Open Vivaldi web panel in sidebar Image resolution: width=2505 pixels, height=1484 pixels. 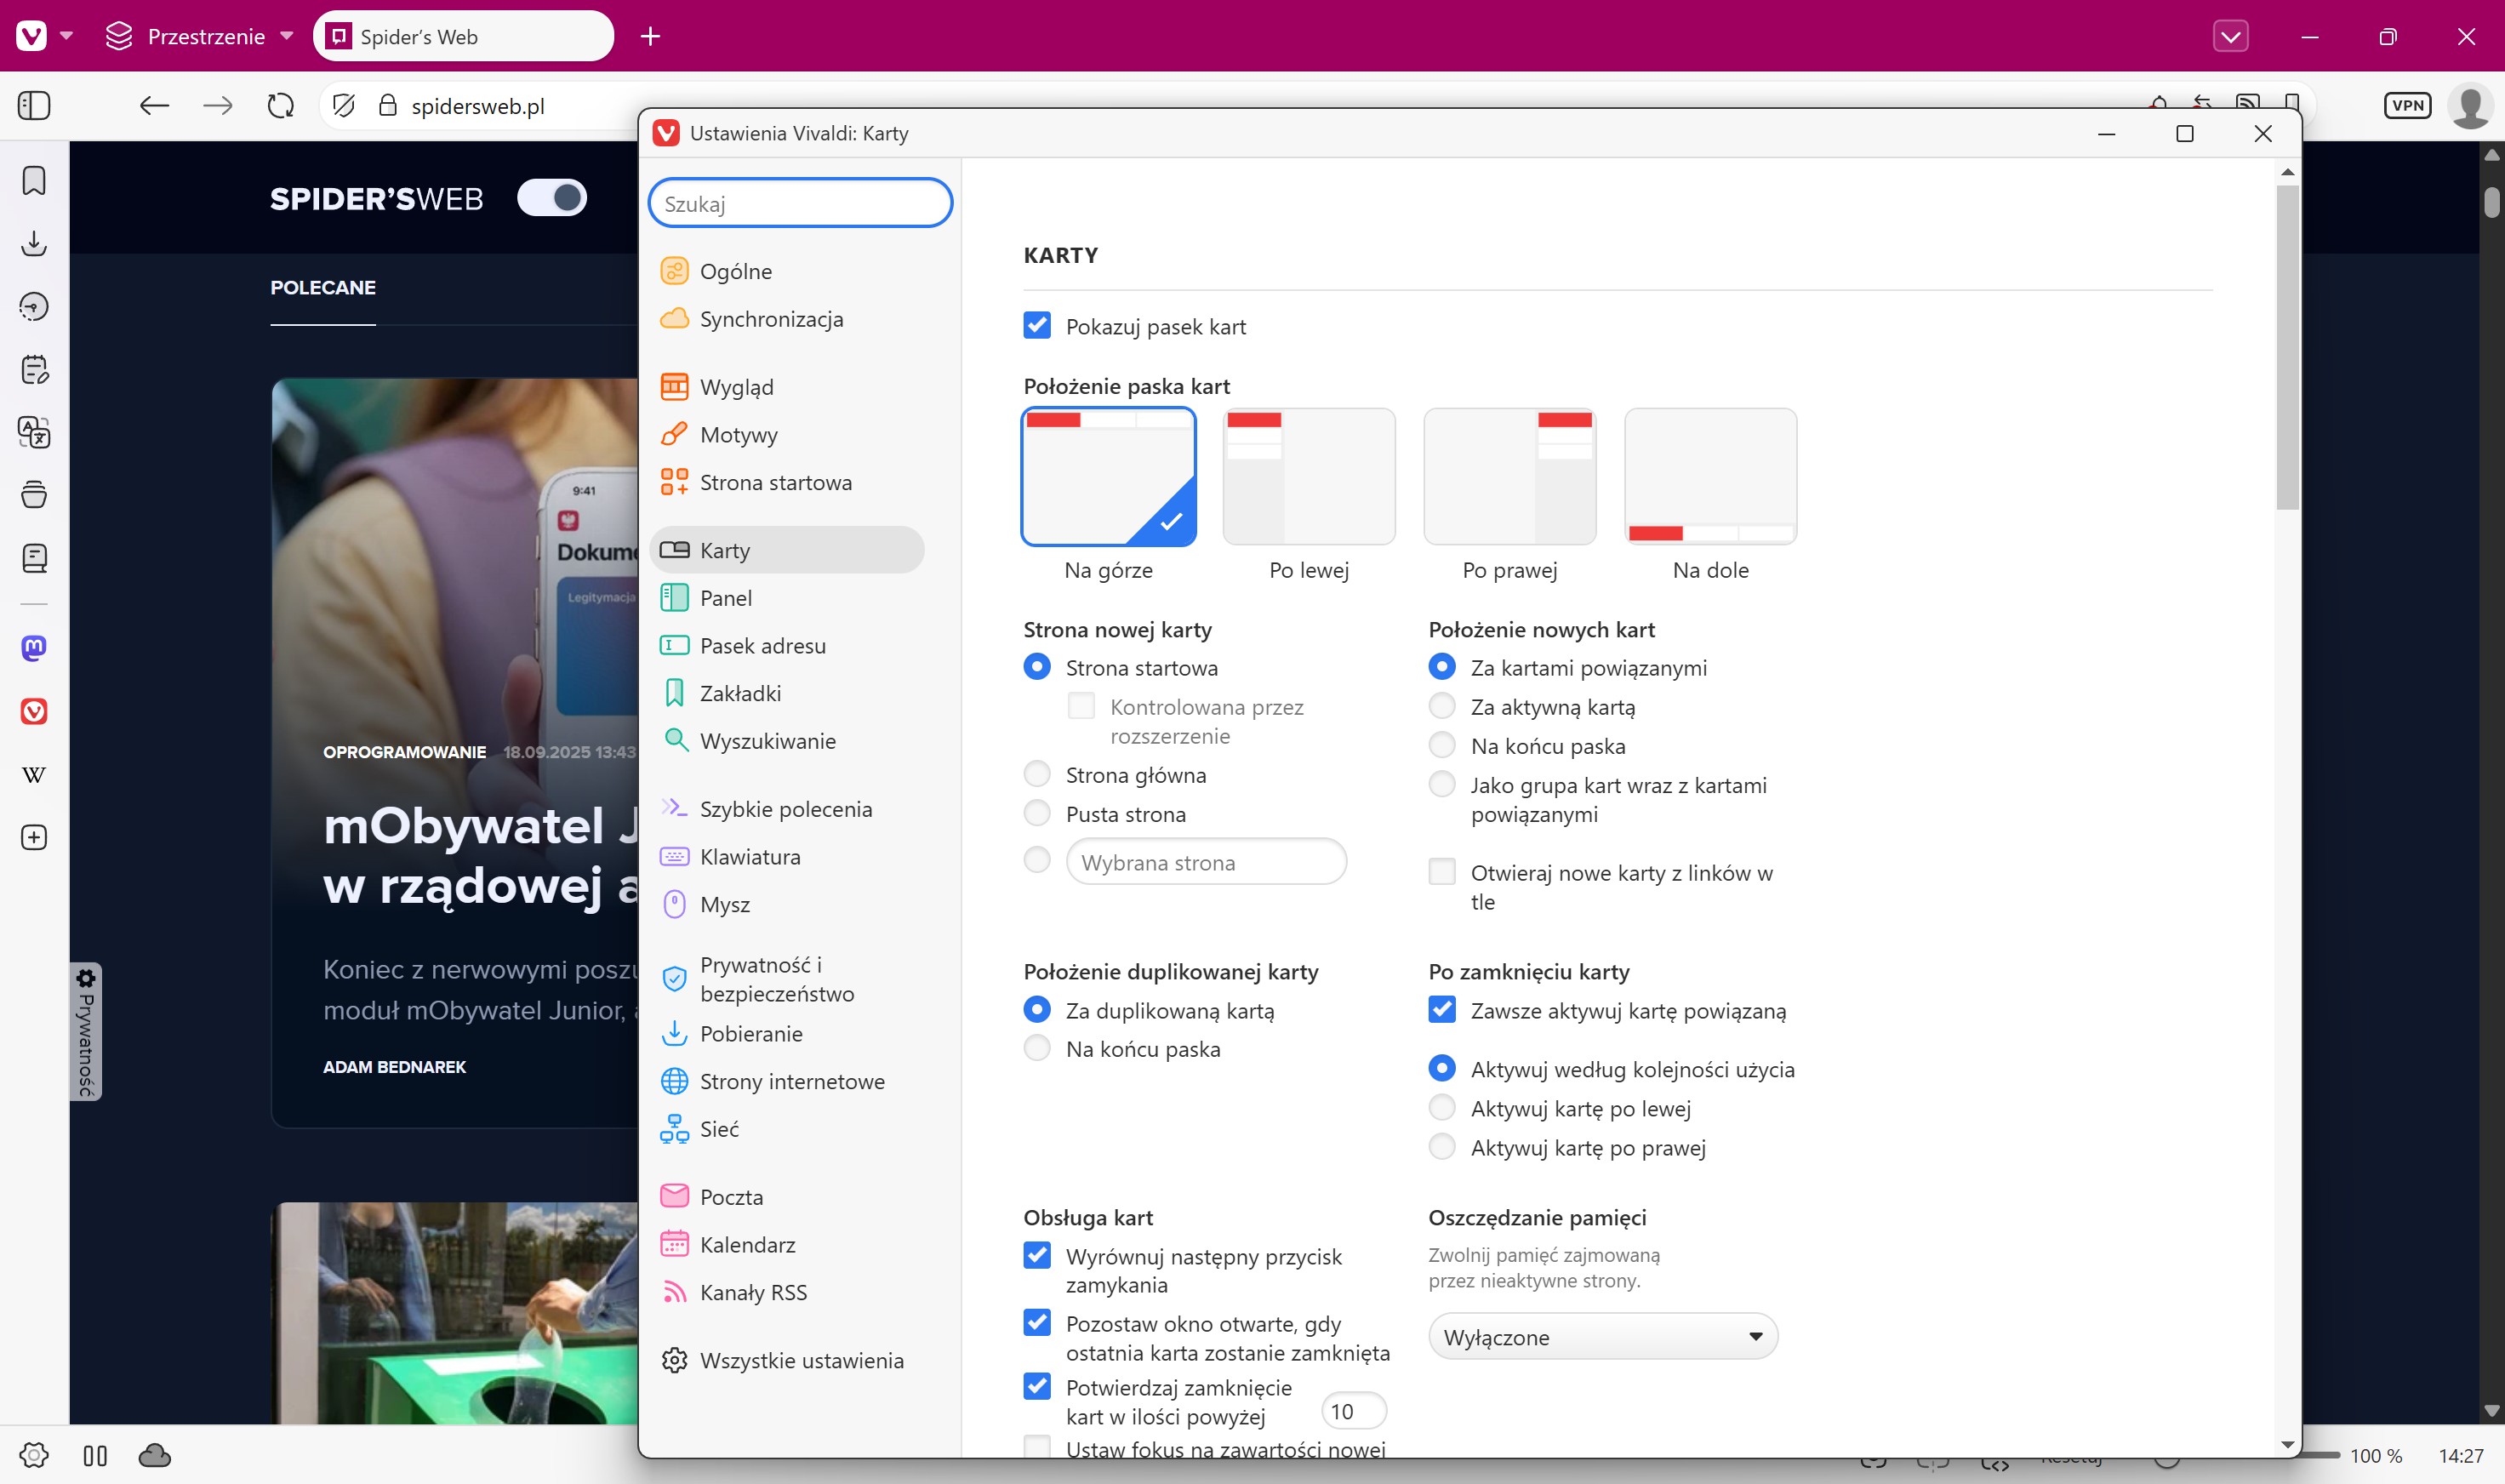(x=34, y=711)
